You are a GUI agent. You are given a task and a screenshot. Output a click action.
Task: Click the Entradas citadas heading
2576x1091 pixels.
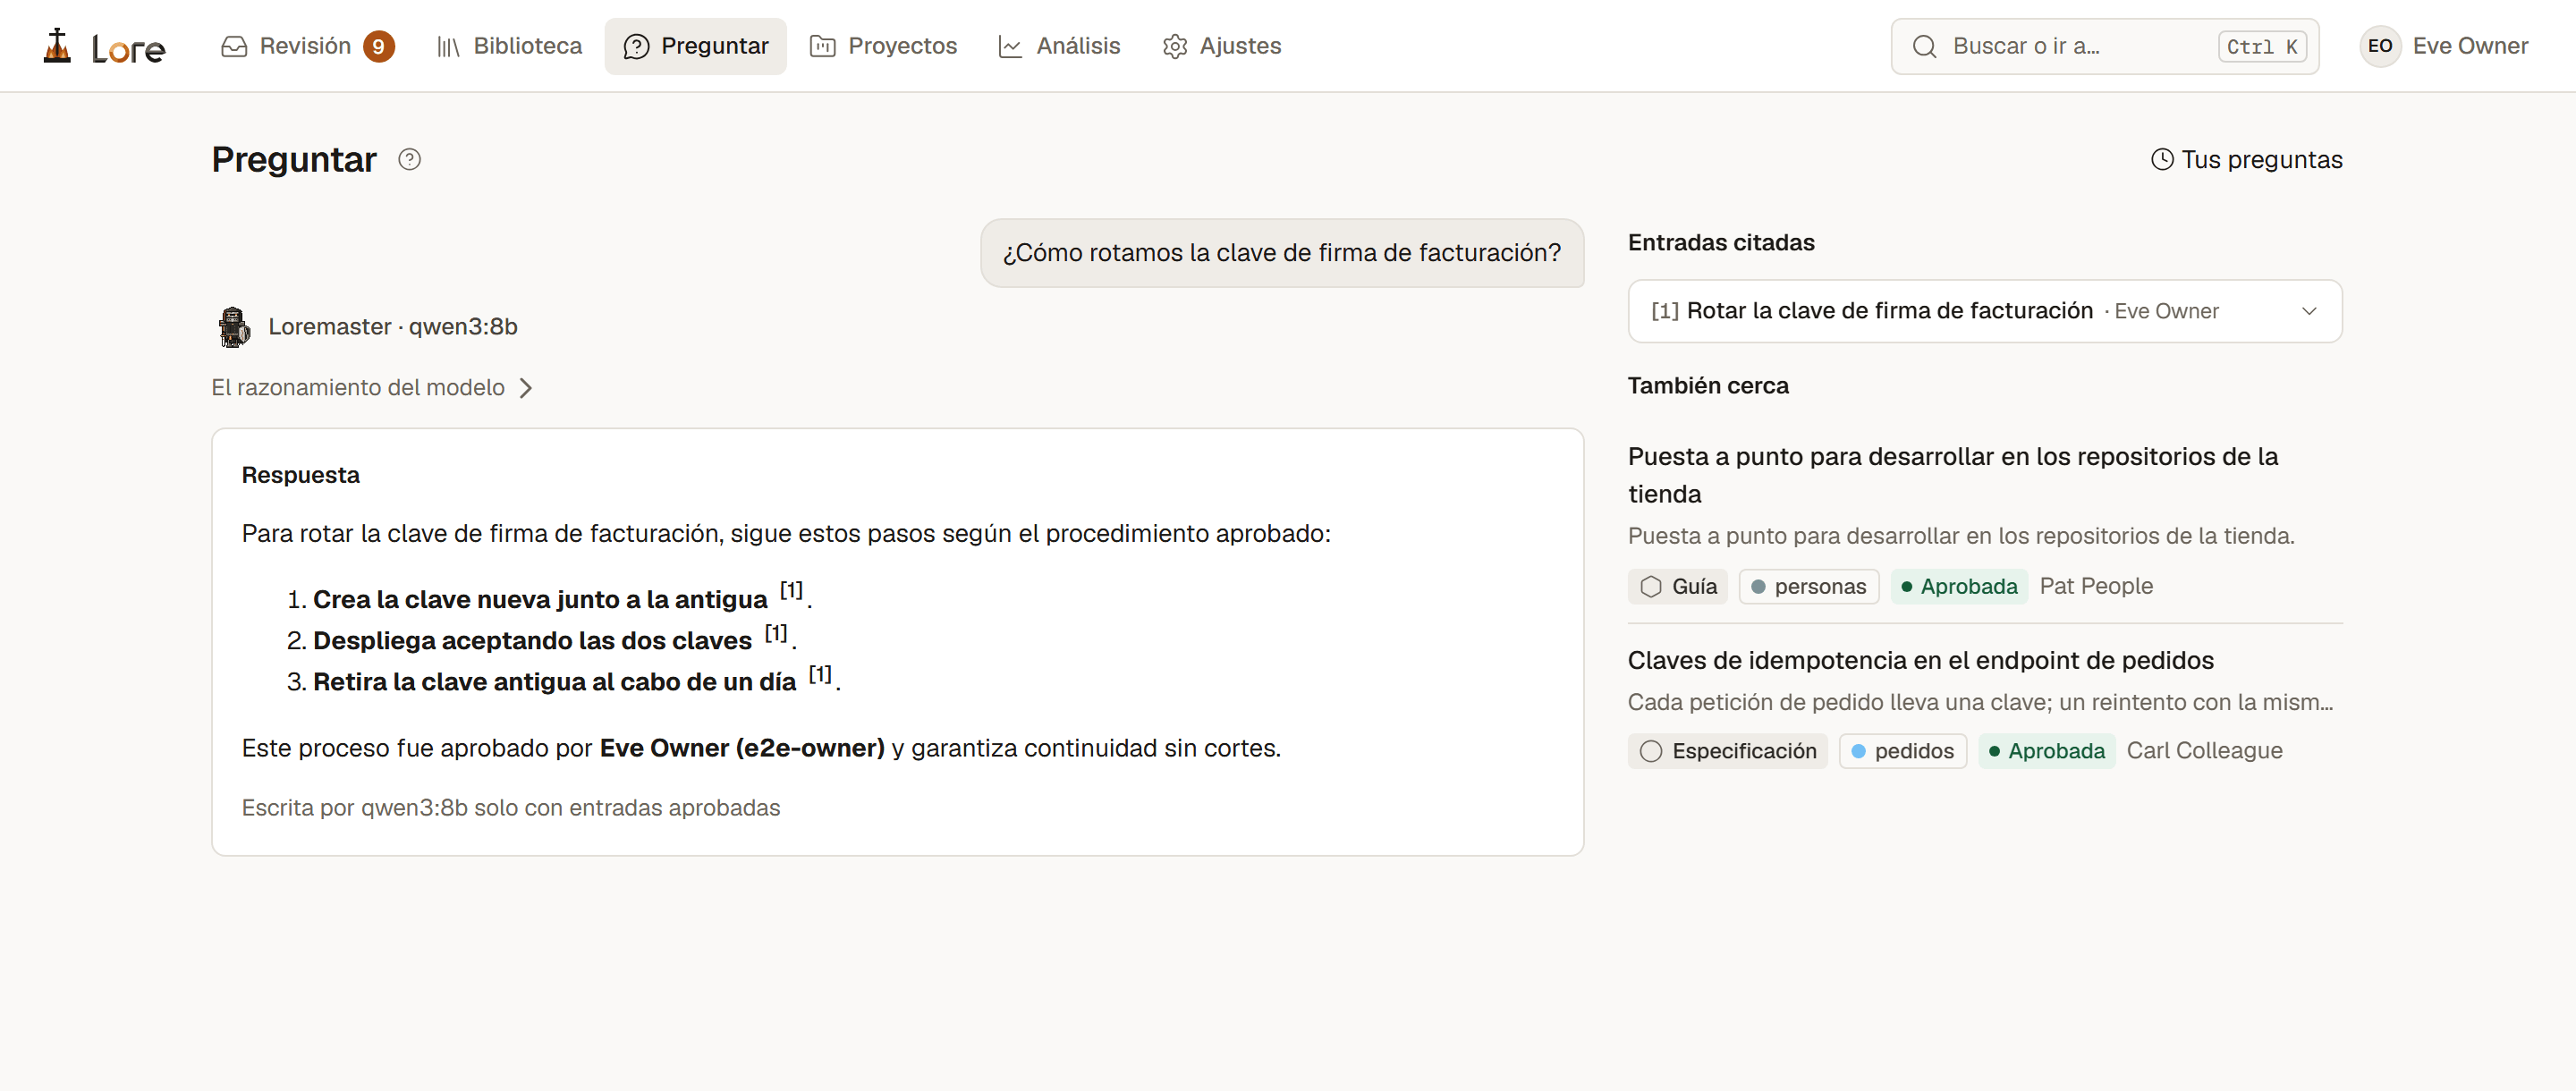coord(1721,243)
